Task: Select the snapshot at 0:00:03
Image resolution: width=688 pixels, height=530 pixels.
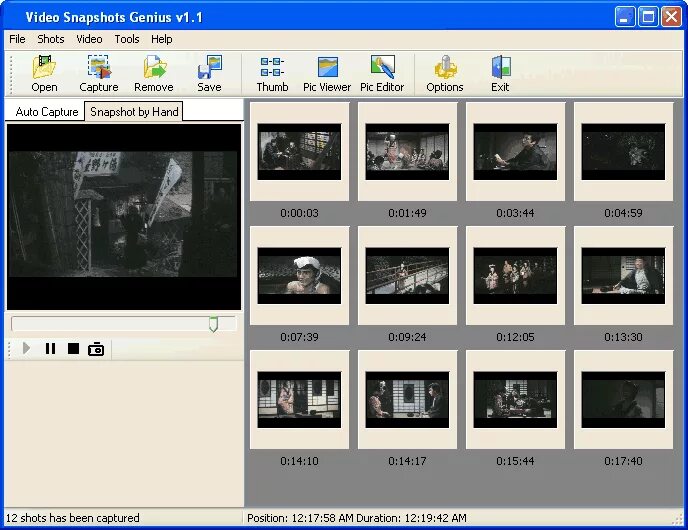Action: pyautogui.click(x=299, y=152)
